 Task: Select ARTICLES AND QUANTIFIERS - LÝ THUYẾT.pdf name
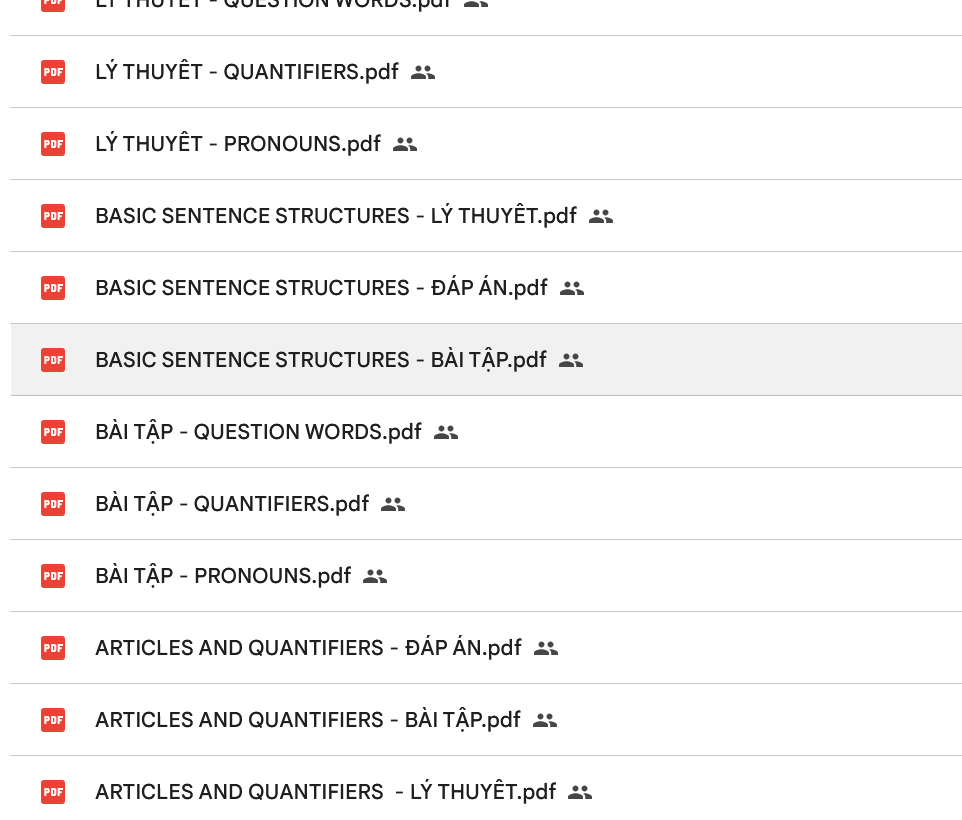point(325,792)
